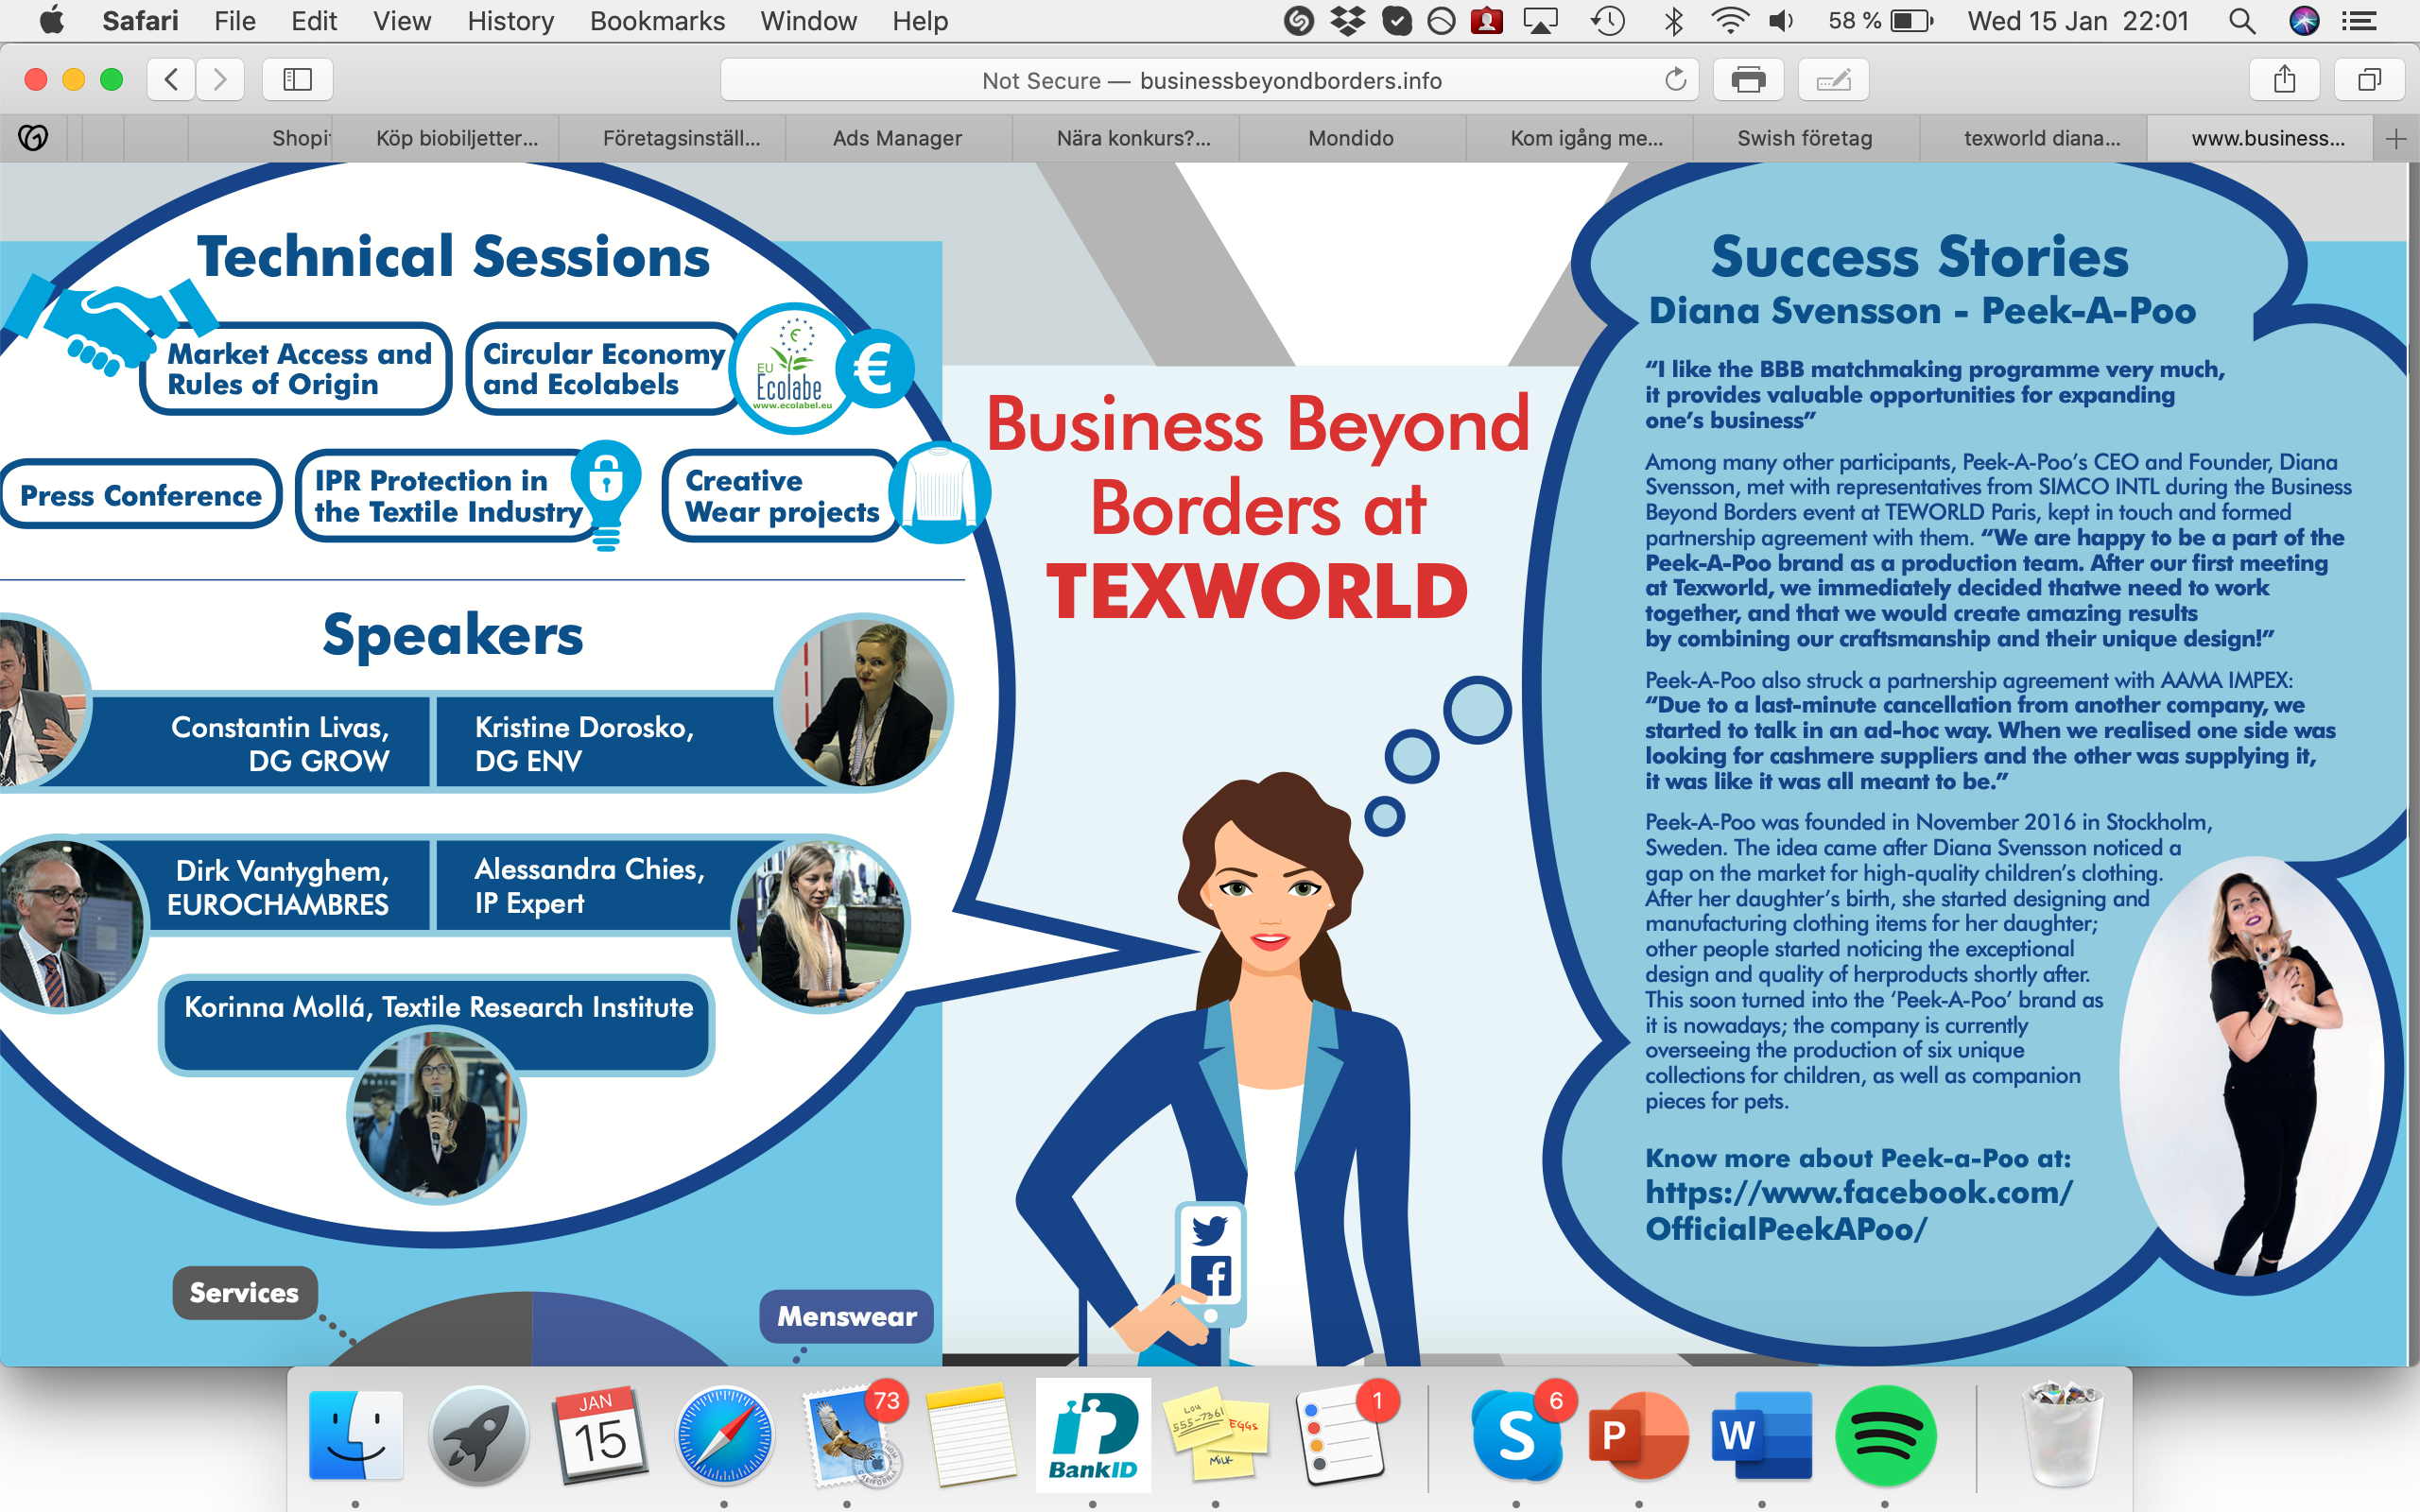The height and width of the screenshot is (1512, 2420).
Task: Open the AirPlay display menu icon
Action: (1540, 21)
